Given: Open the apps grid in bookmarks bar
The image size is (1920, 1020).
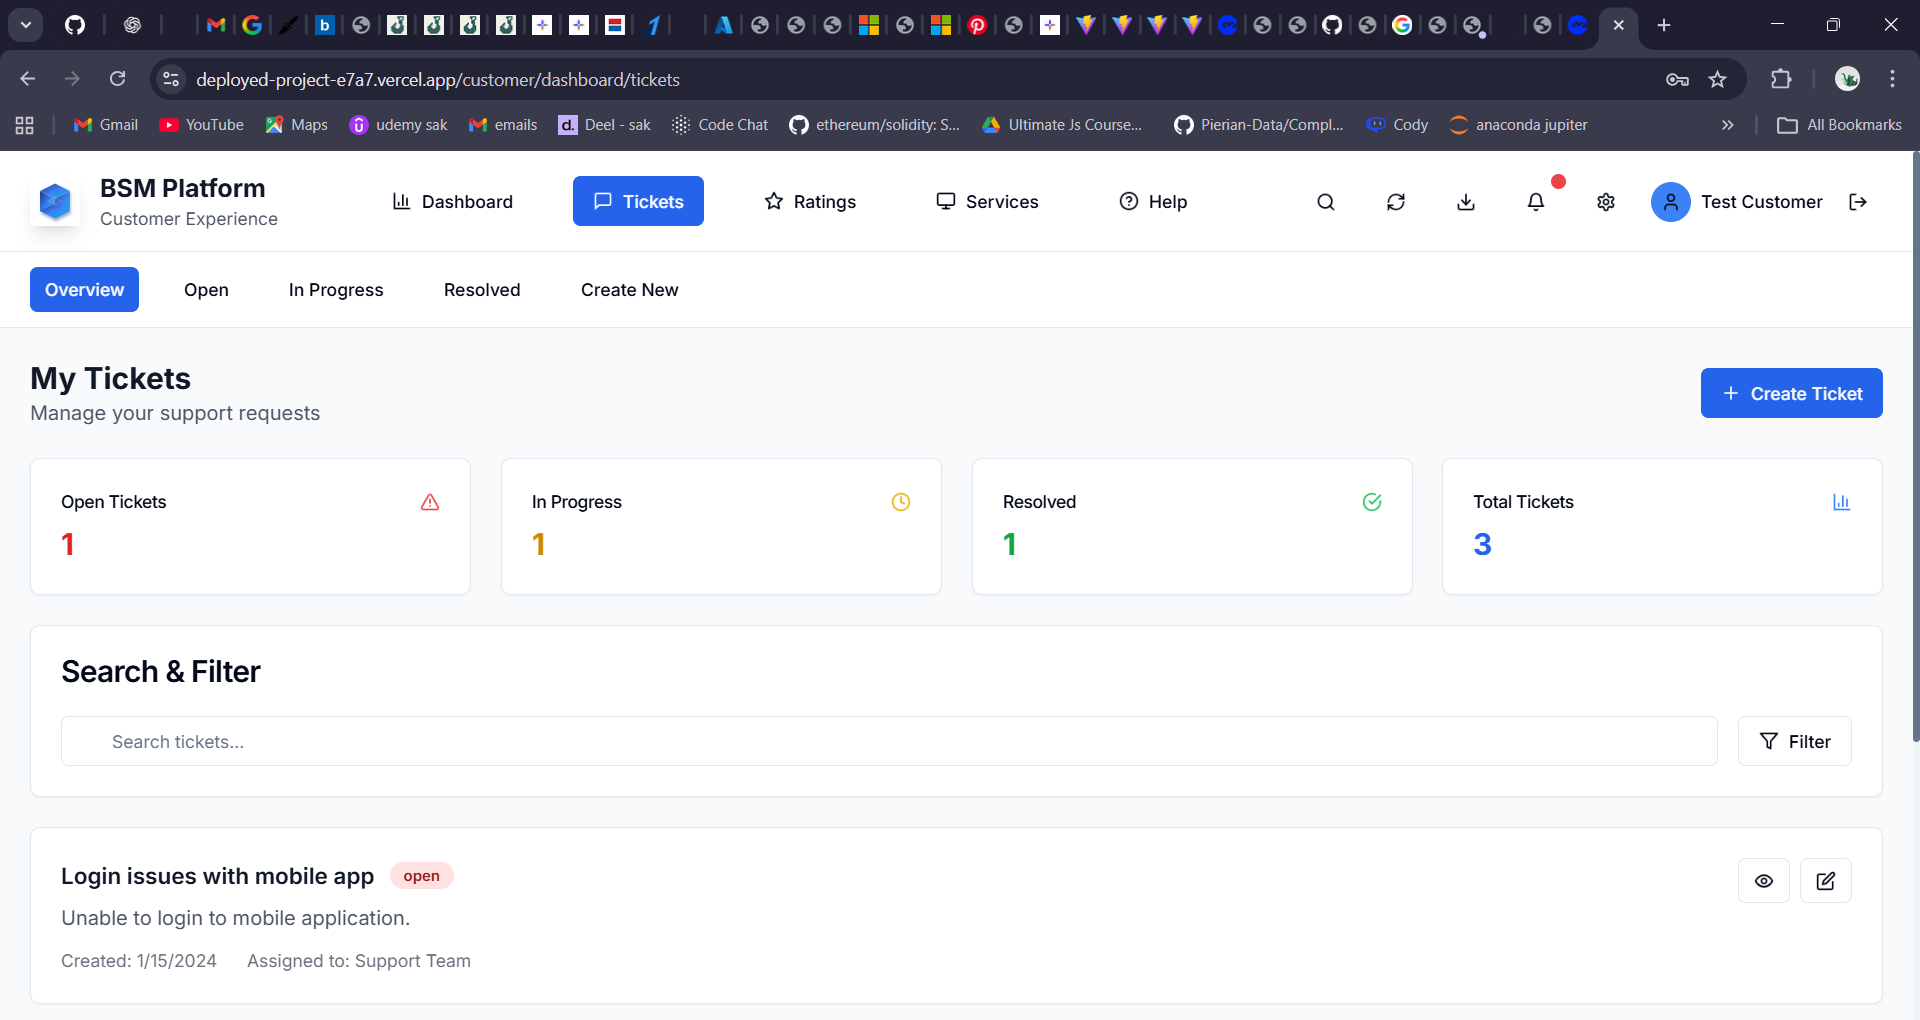Looking at the screenshot, I should [25, 125].
